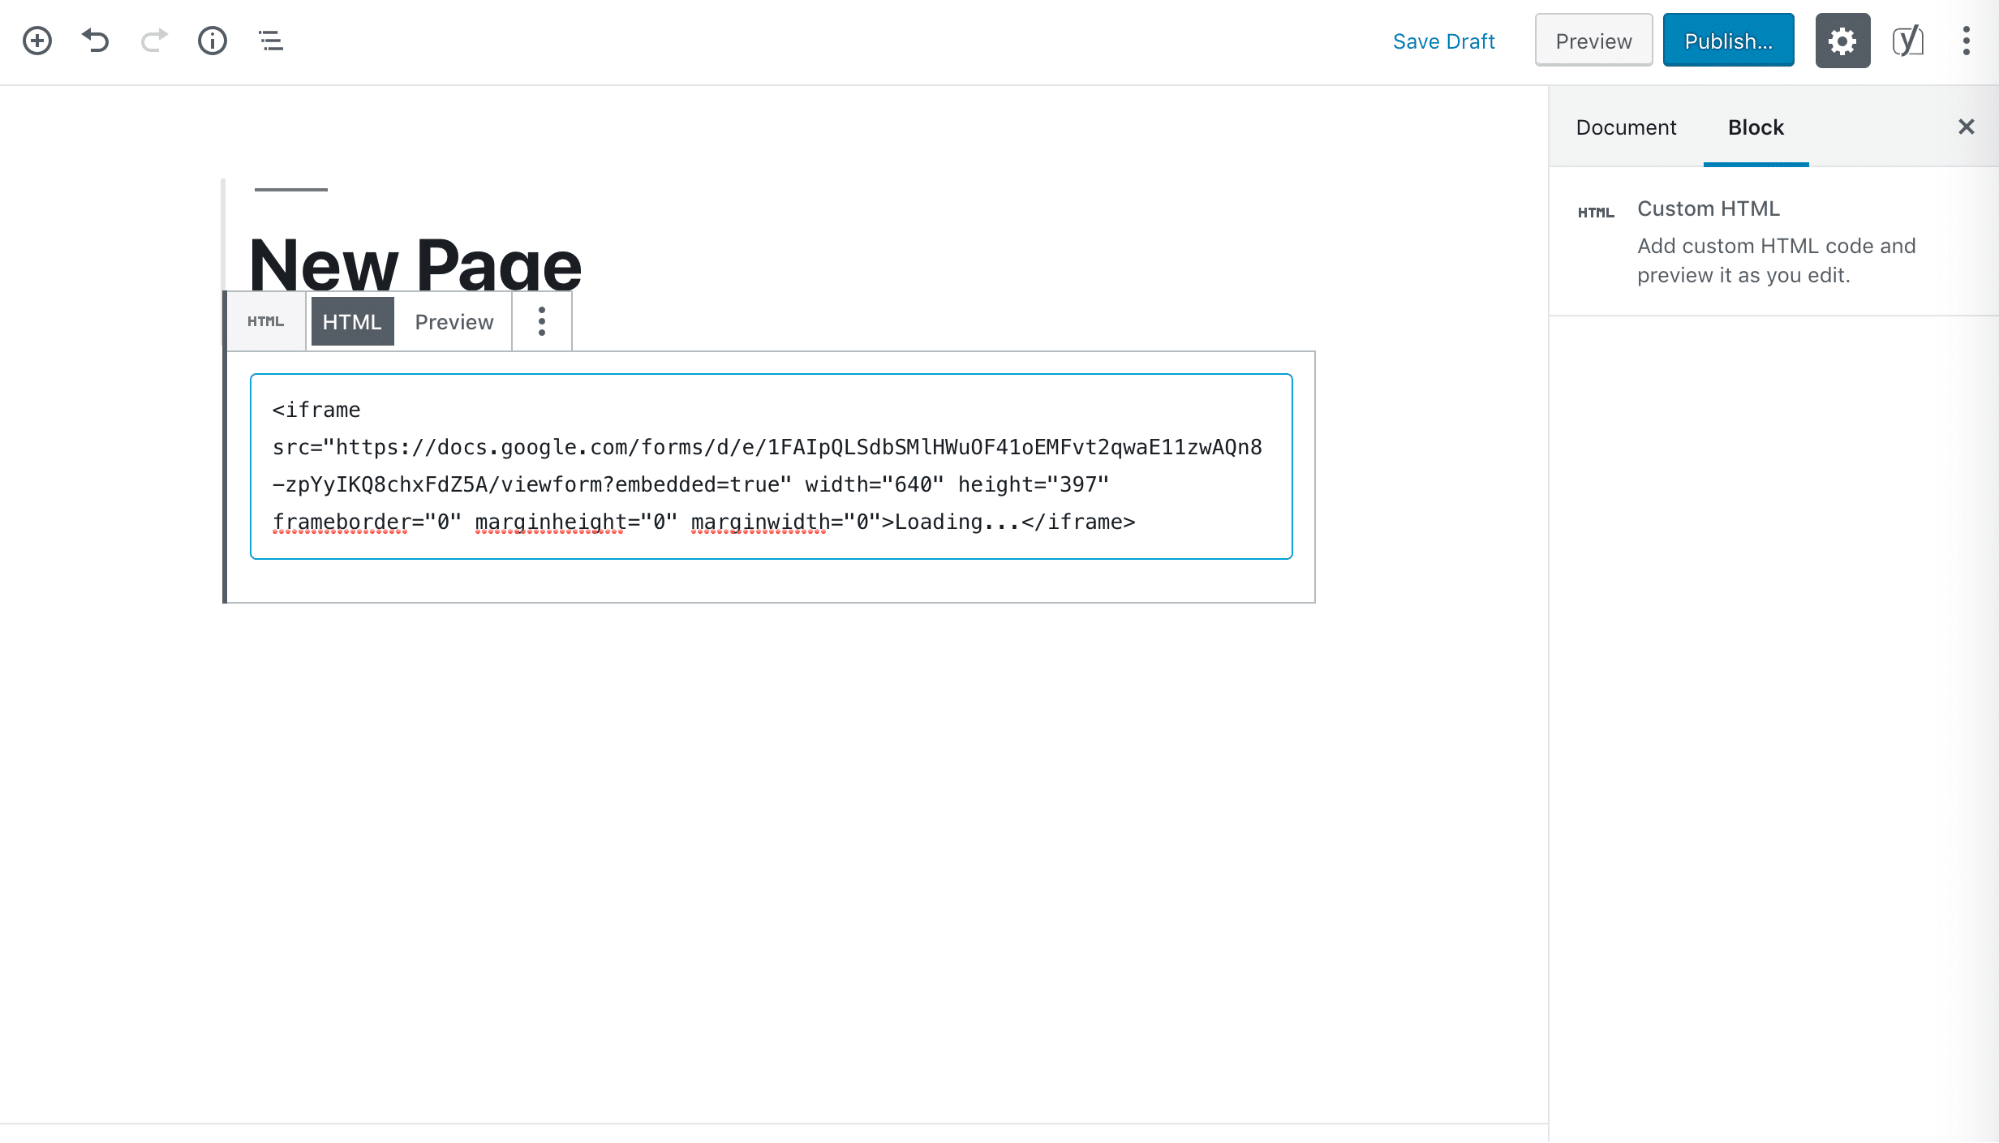This screenshot has width=1999, height=1143.
Task: Switch to Preview mode tab
Action: click(x=454, y=321)
